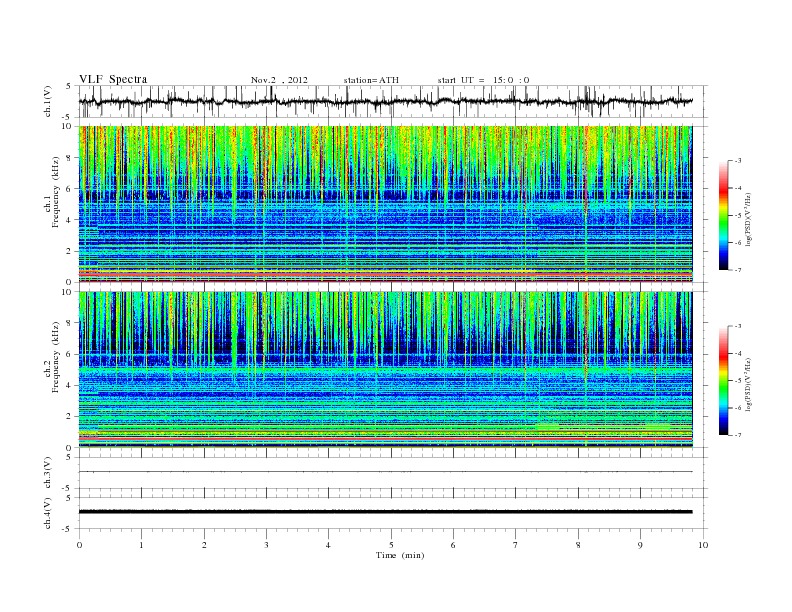The width and height of the screenshot is (792, 612).
Task: Click the "ch.4(V)" axis label
Action: click(48, 513)
